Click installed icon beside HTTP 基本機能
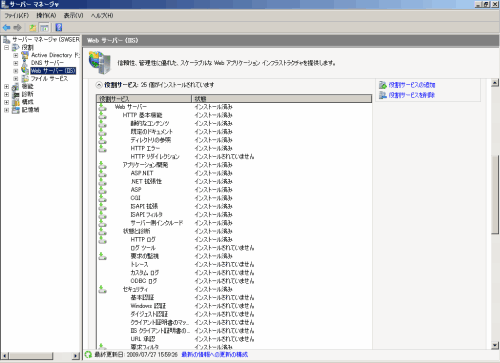Image resolution: width=500 pixels, height=363 pixels. (103, 115)
